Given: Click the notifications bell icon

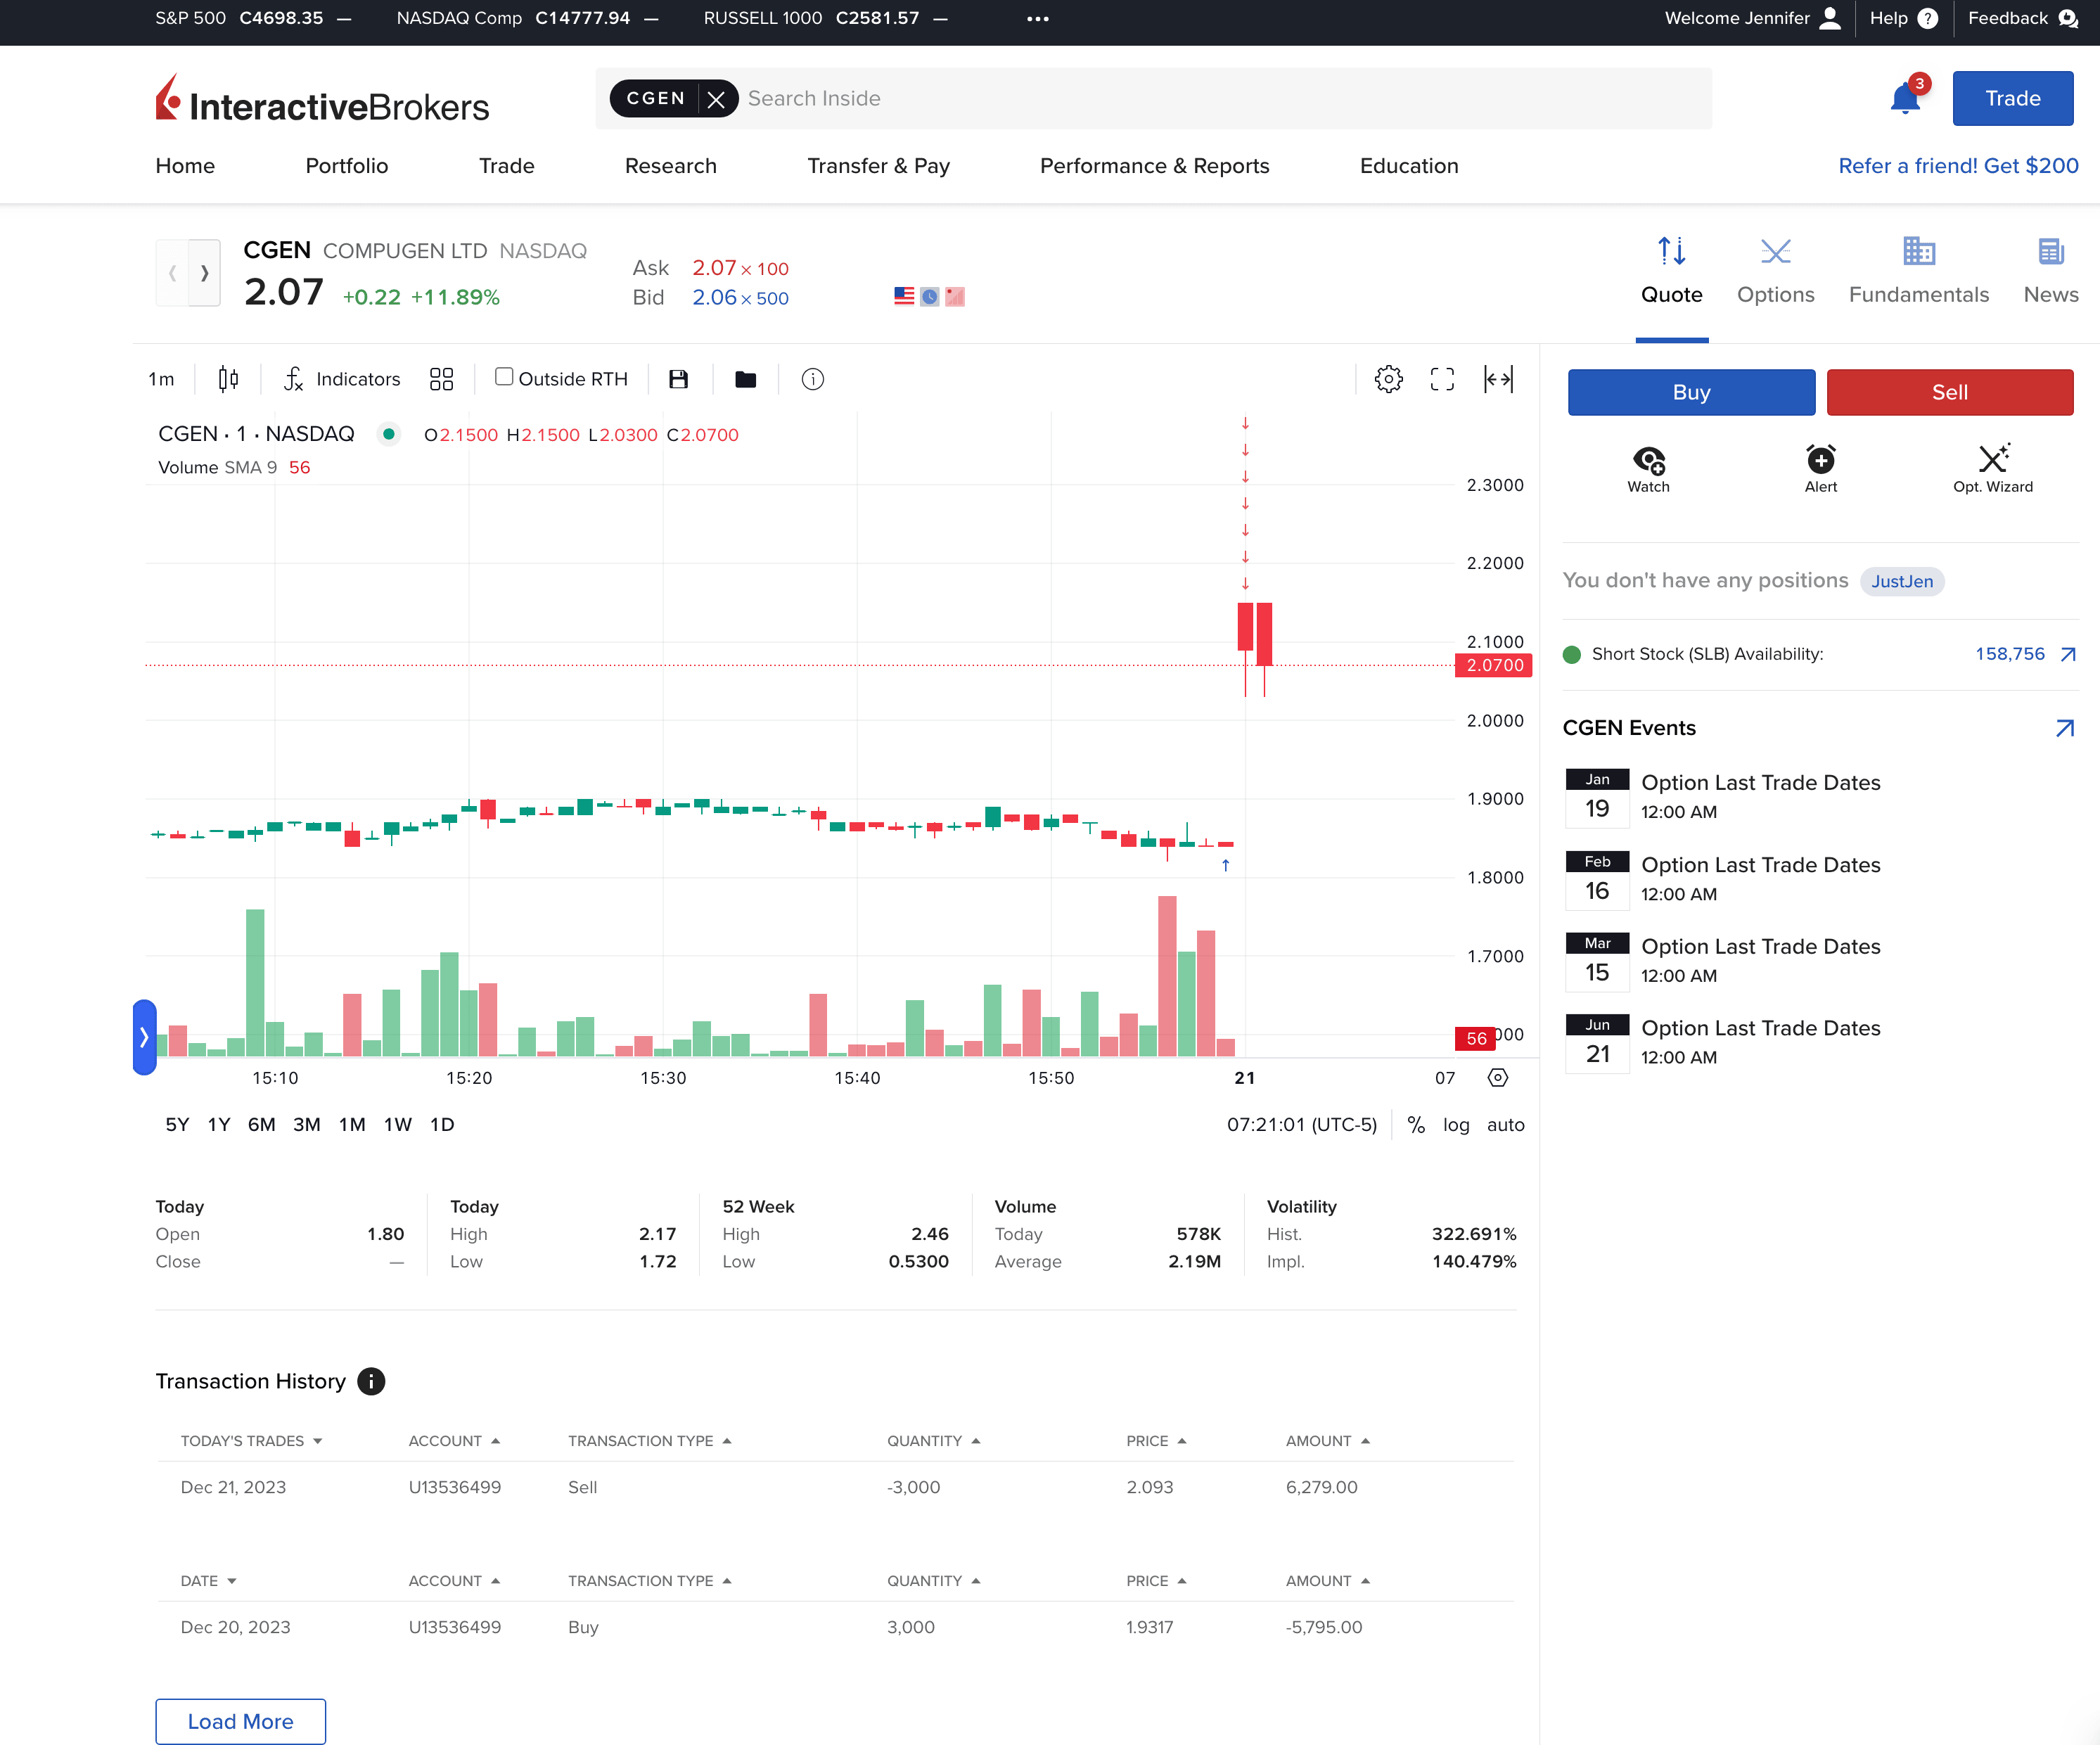Looking at the screenshot, I should (x=1904, y=99).
